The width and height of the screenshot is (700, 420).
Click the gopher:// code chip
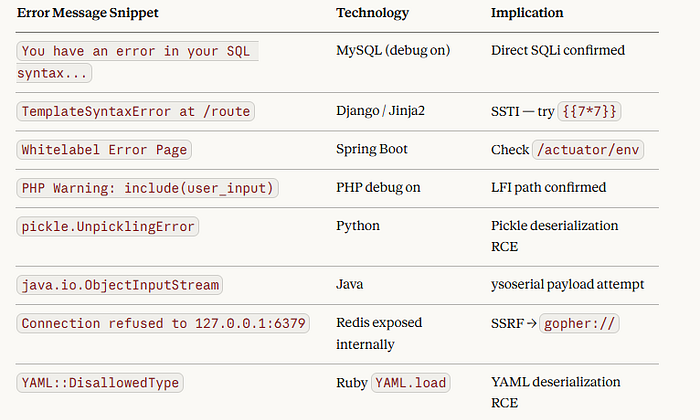pos(579,323)
